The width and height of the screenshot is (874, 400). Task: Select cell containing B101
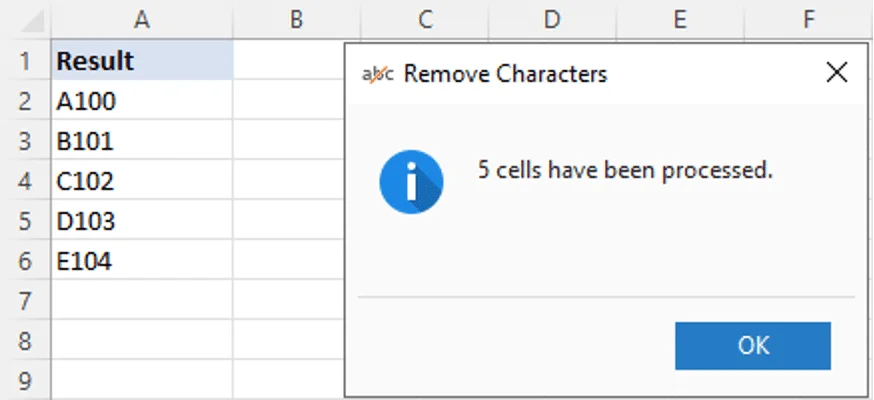pos(141,141)
